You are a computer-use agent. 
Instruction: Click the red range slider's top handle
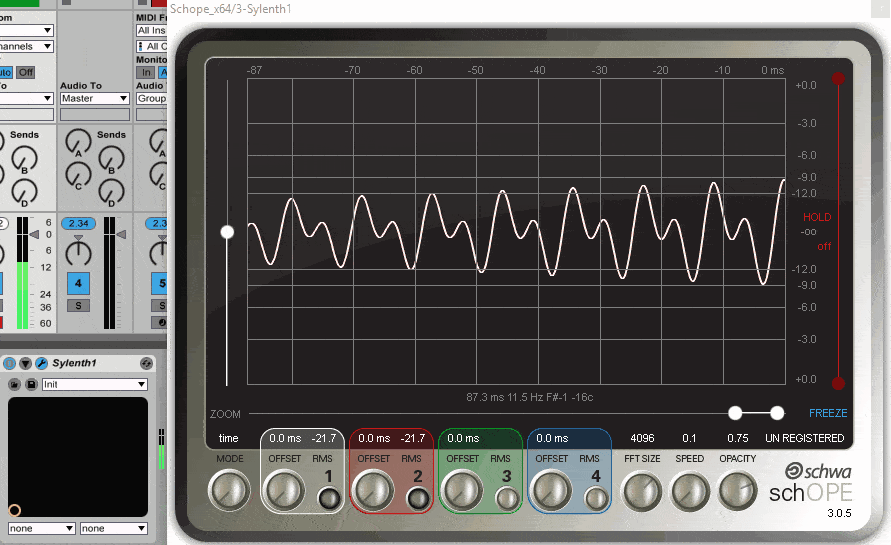[838, 78]
